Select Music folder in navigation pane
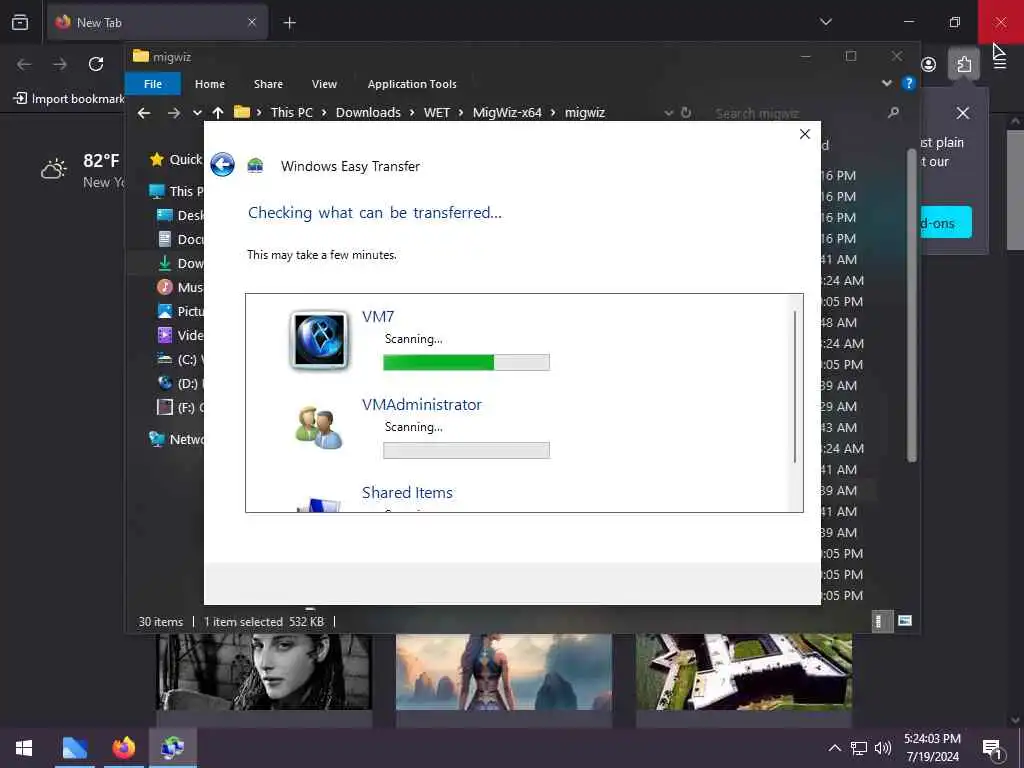Viewport: 1024px width, 768px height. pyautogui.click(x=181, y=287)
